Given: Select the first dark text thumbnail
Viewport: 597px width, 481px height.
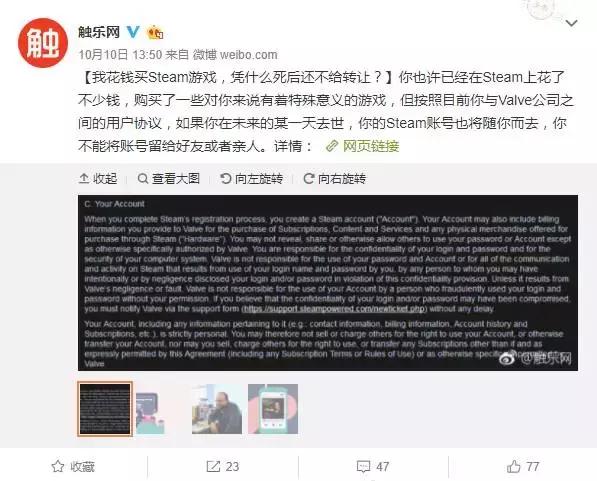Looking at the screenshot, I should point(105,409).
